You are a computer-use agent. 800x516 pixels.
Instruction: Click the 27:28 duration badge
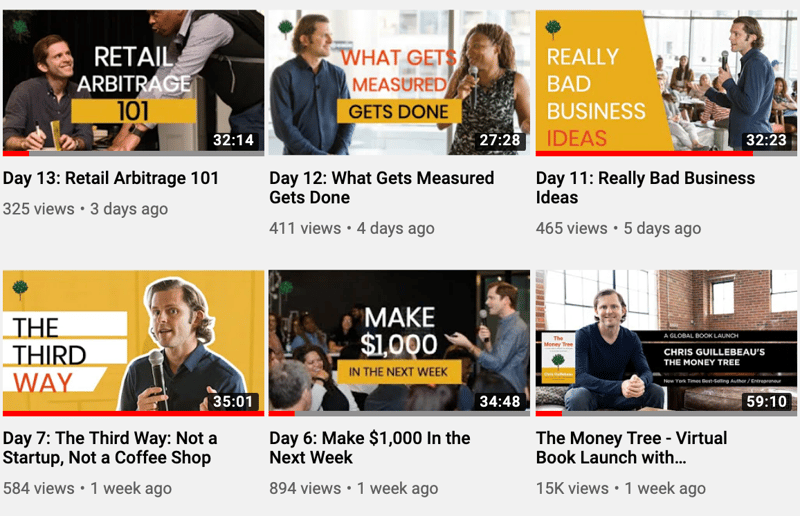pos(499,140)
